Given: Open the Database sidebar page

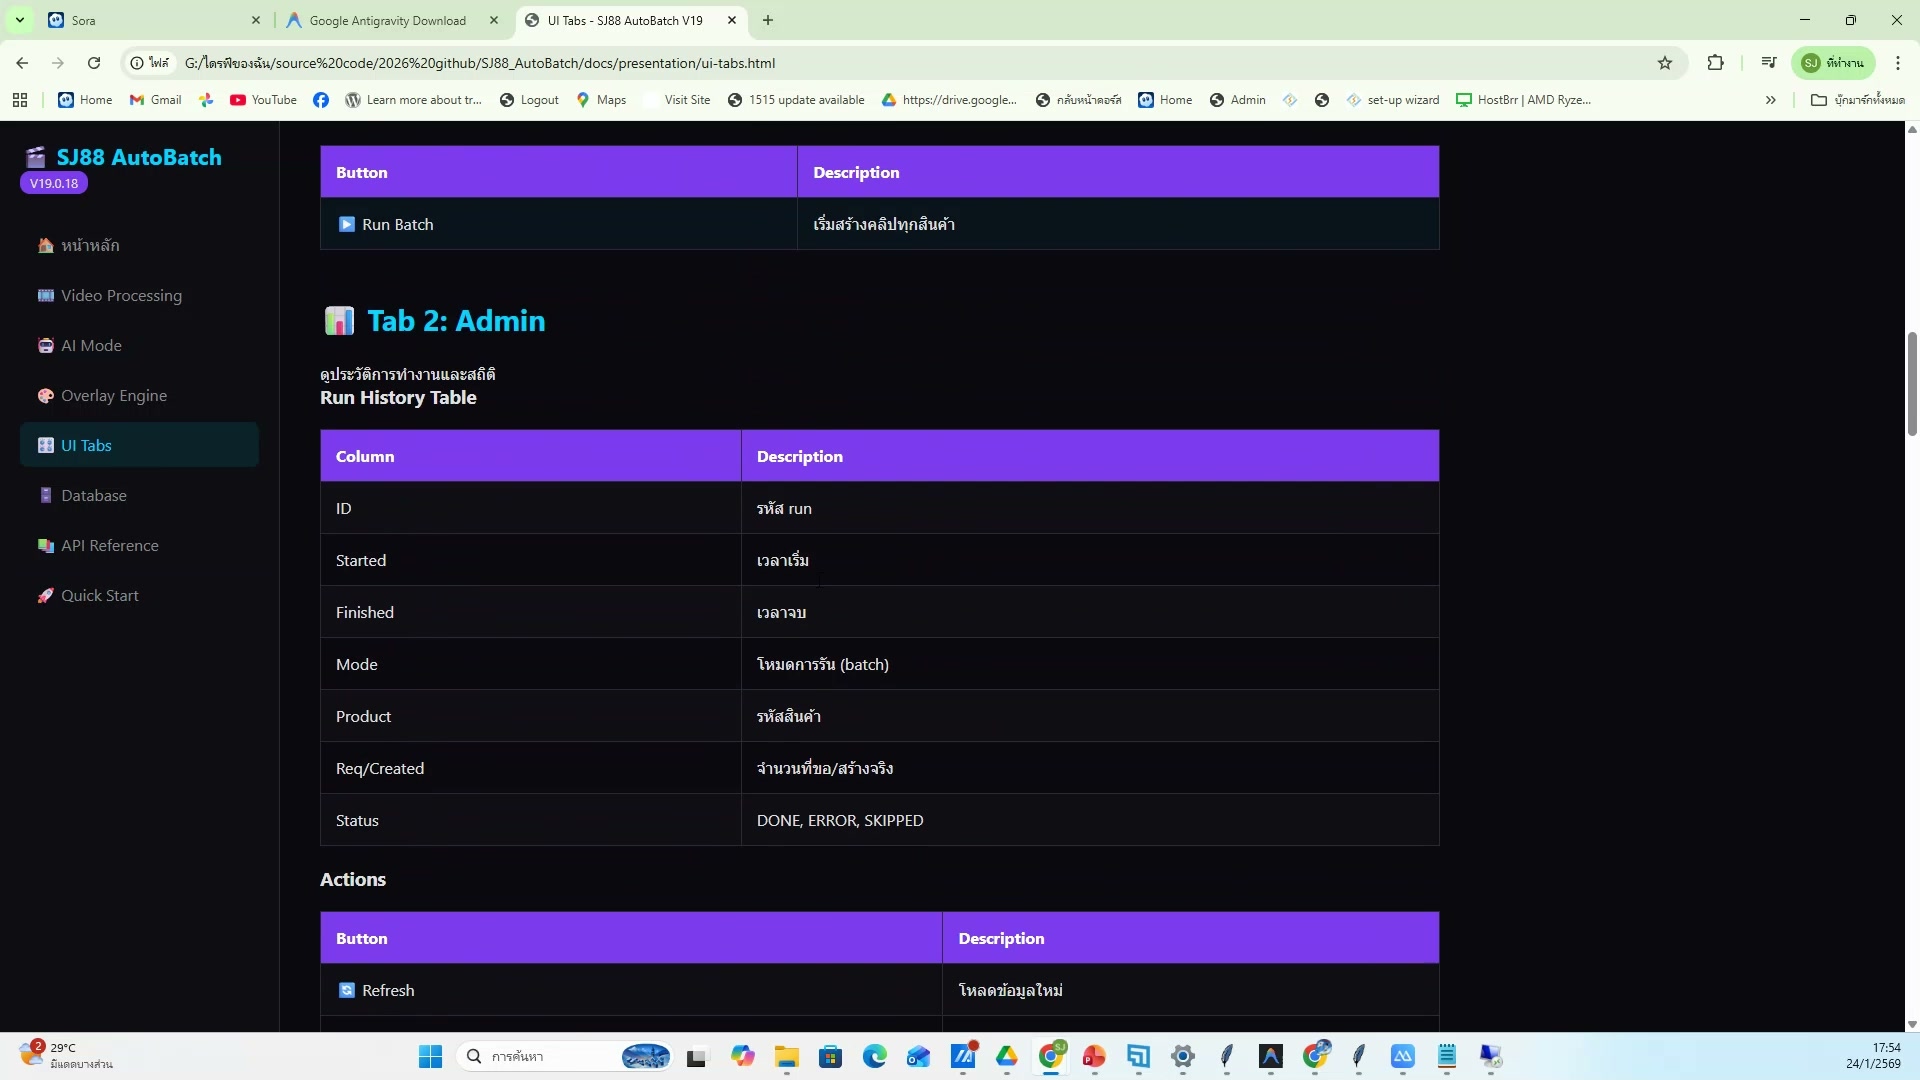Looking at the screenshot, I should [93, 495].
